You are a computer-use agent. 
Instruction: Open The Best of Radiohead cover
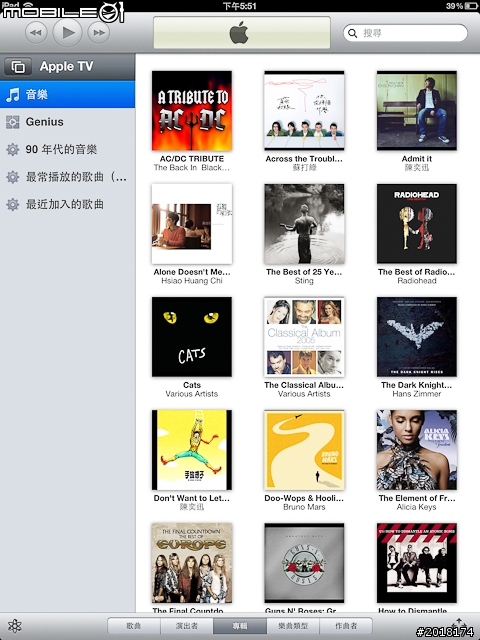coord(417,224)
